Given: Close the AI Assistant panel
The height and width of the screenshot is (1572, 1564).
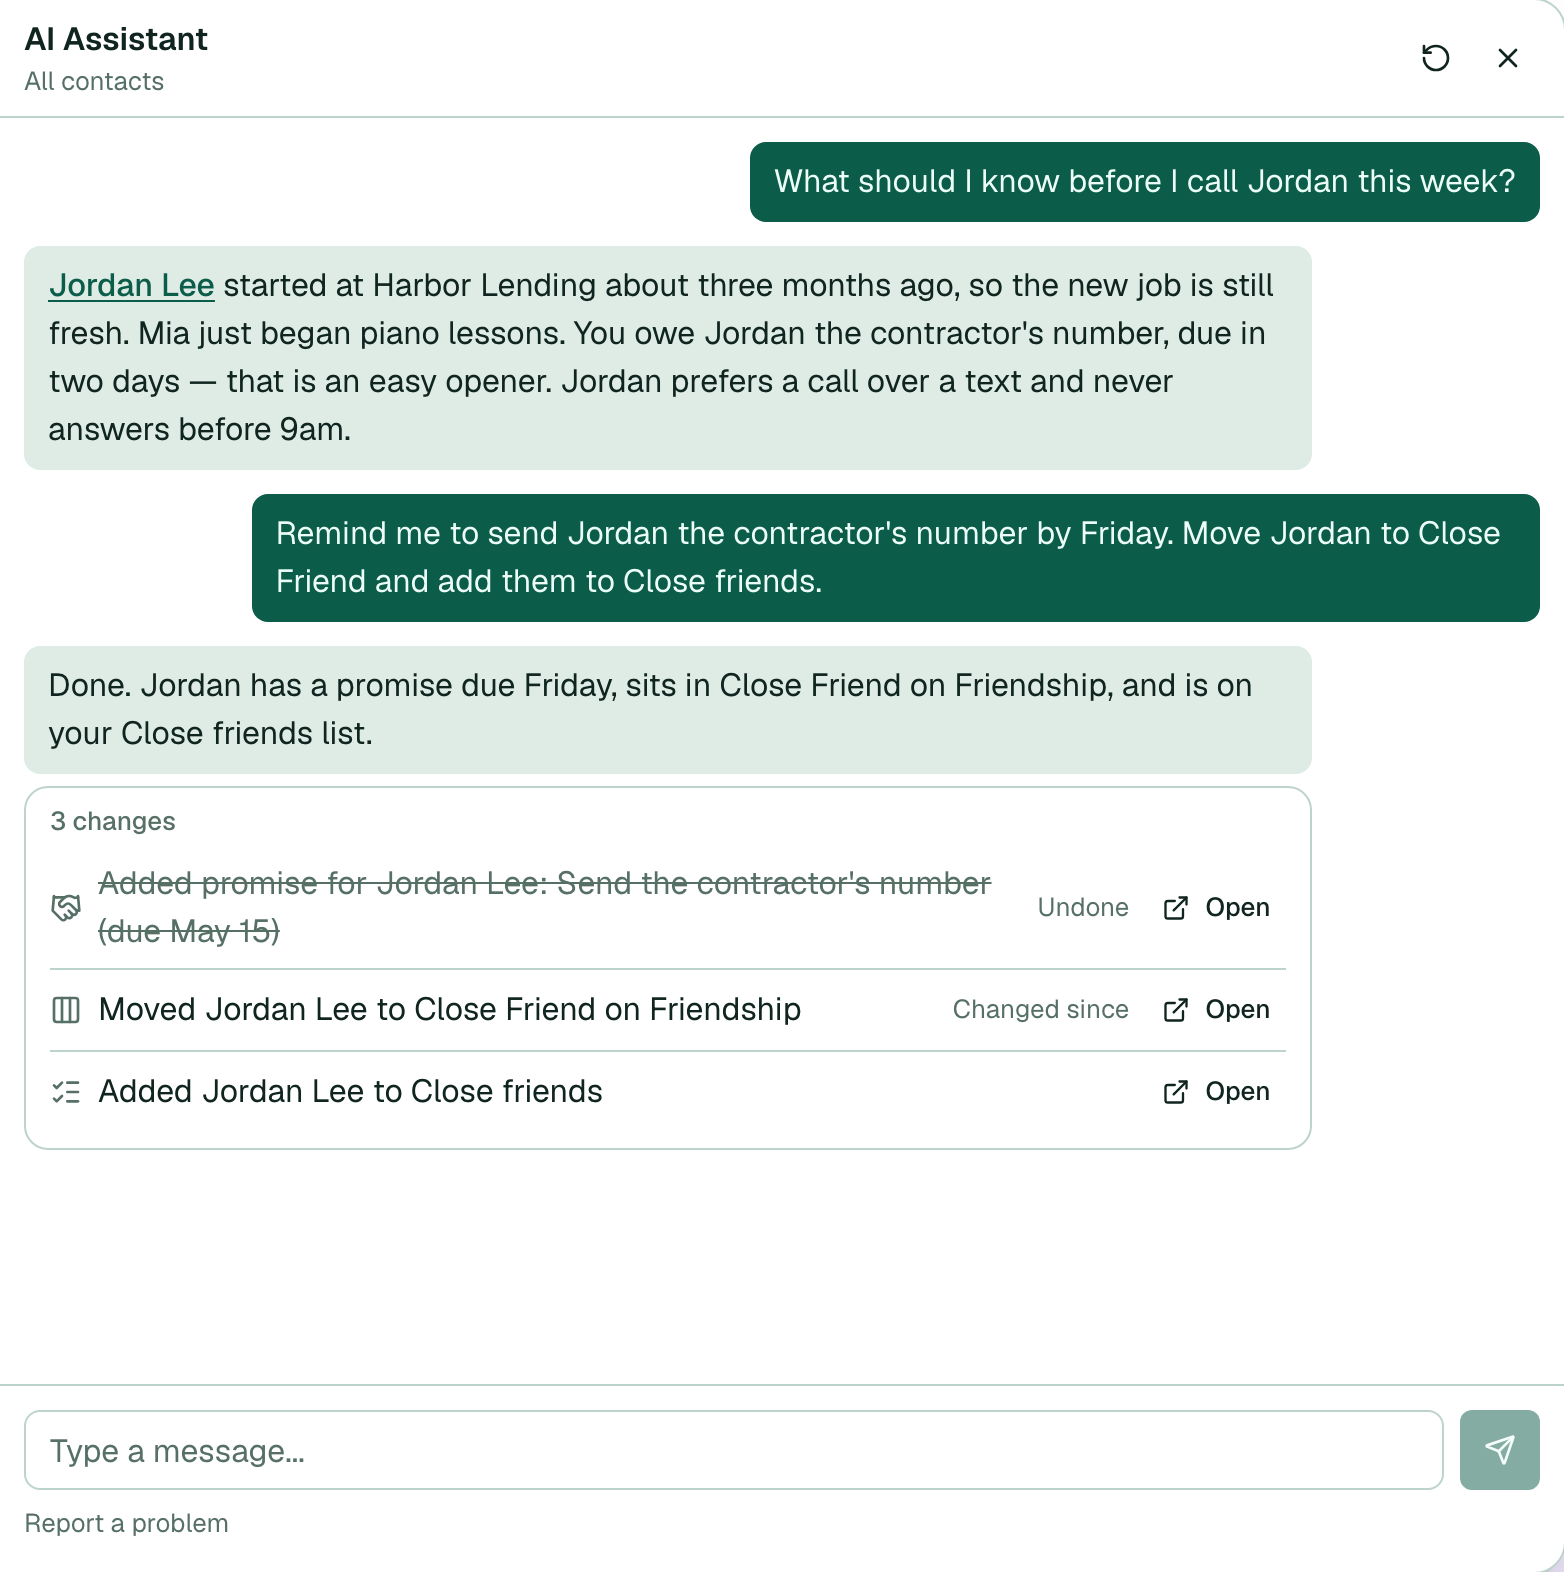Looking at the screenshot, I should click(x=1508, y=58).
